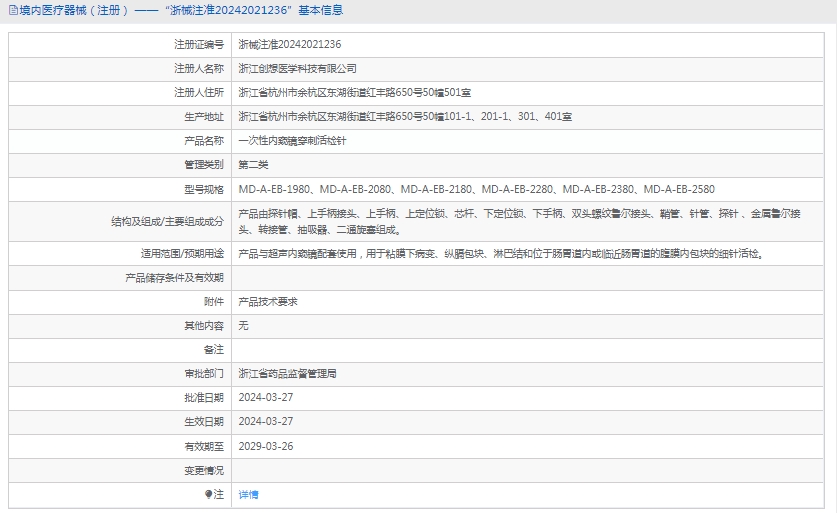Click the document icon before the page title

click(12, 10)
